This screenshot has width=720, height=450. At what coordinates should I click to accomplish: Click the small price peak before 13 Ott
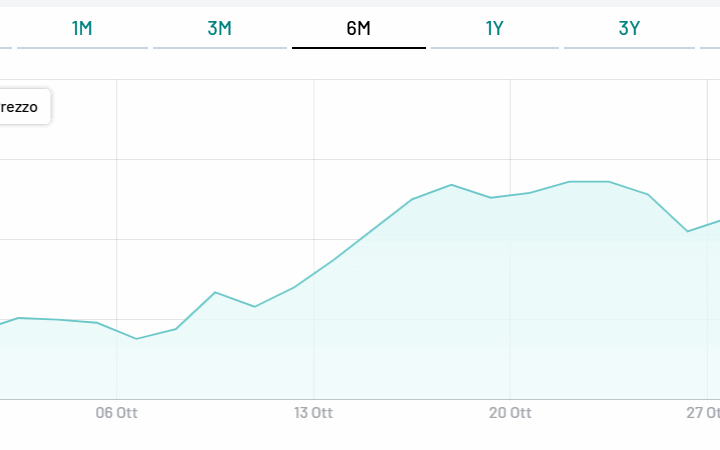pos(215,292)
